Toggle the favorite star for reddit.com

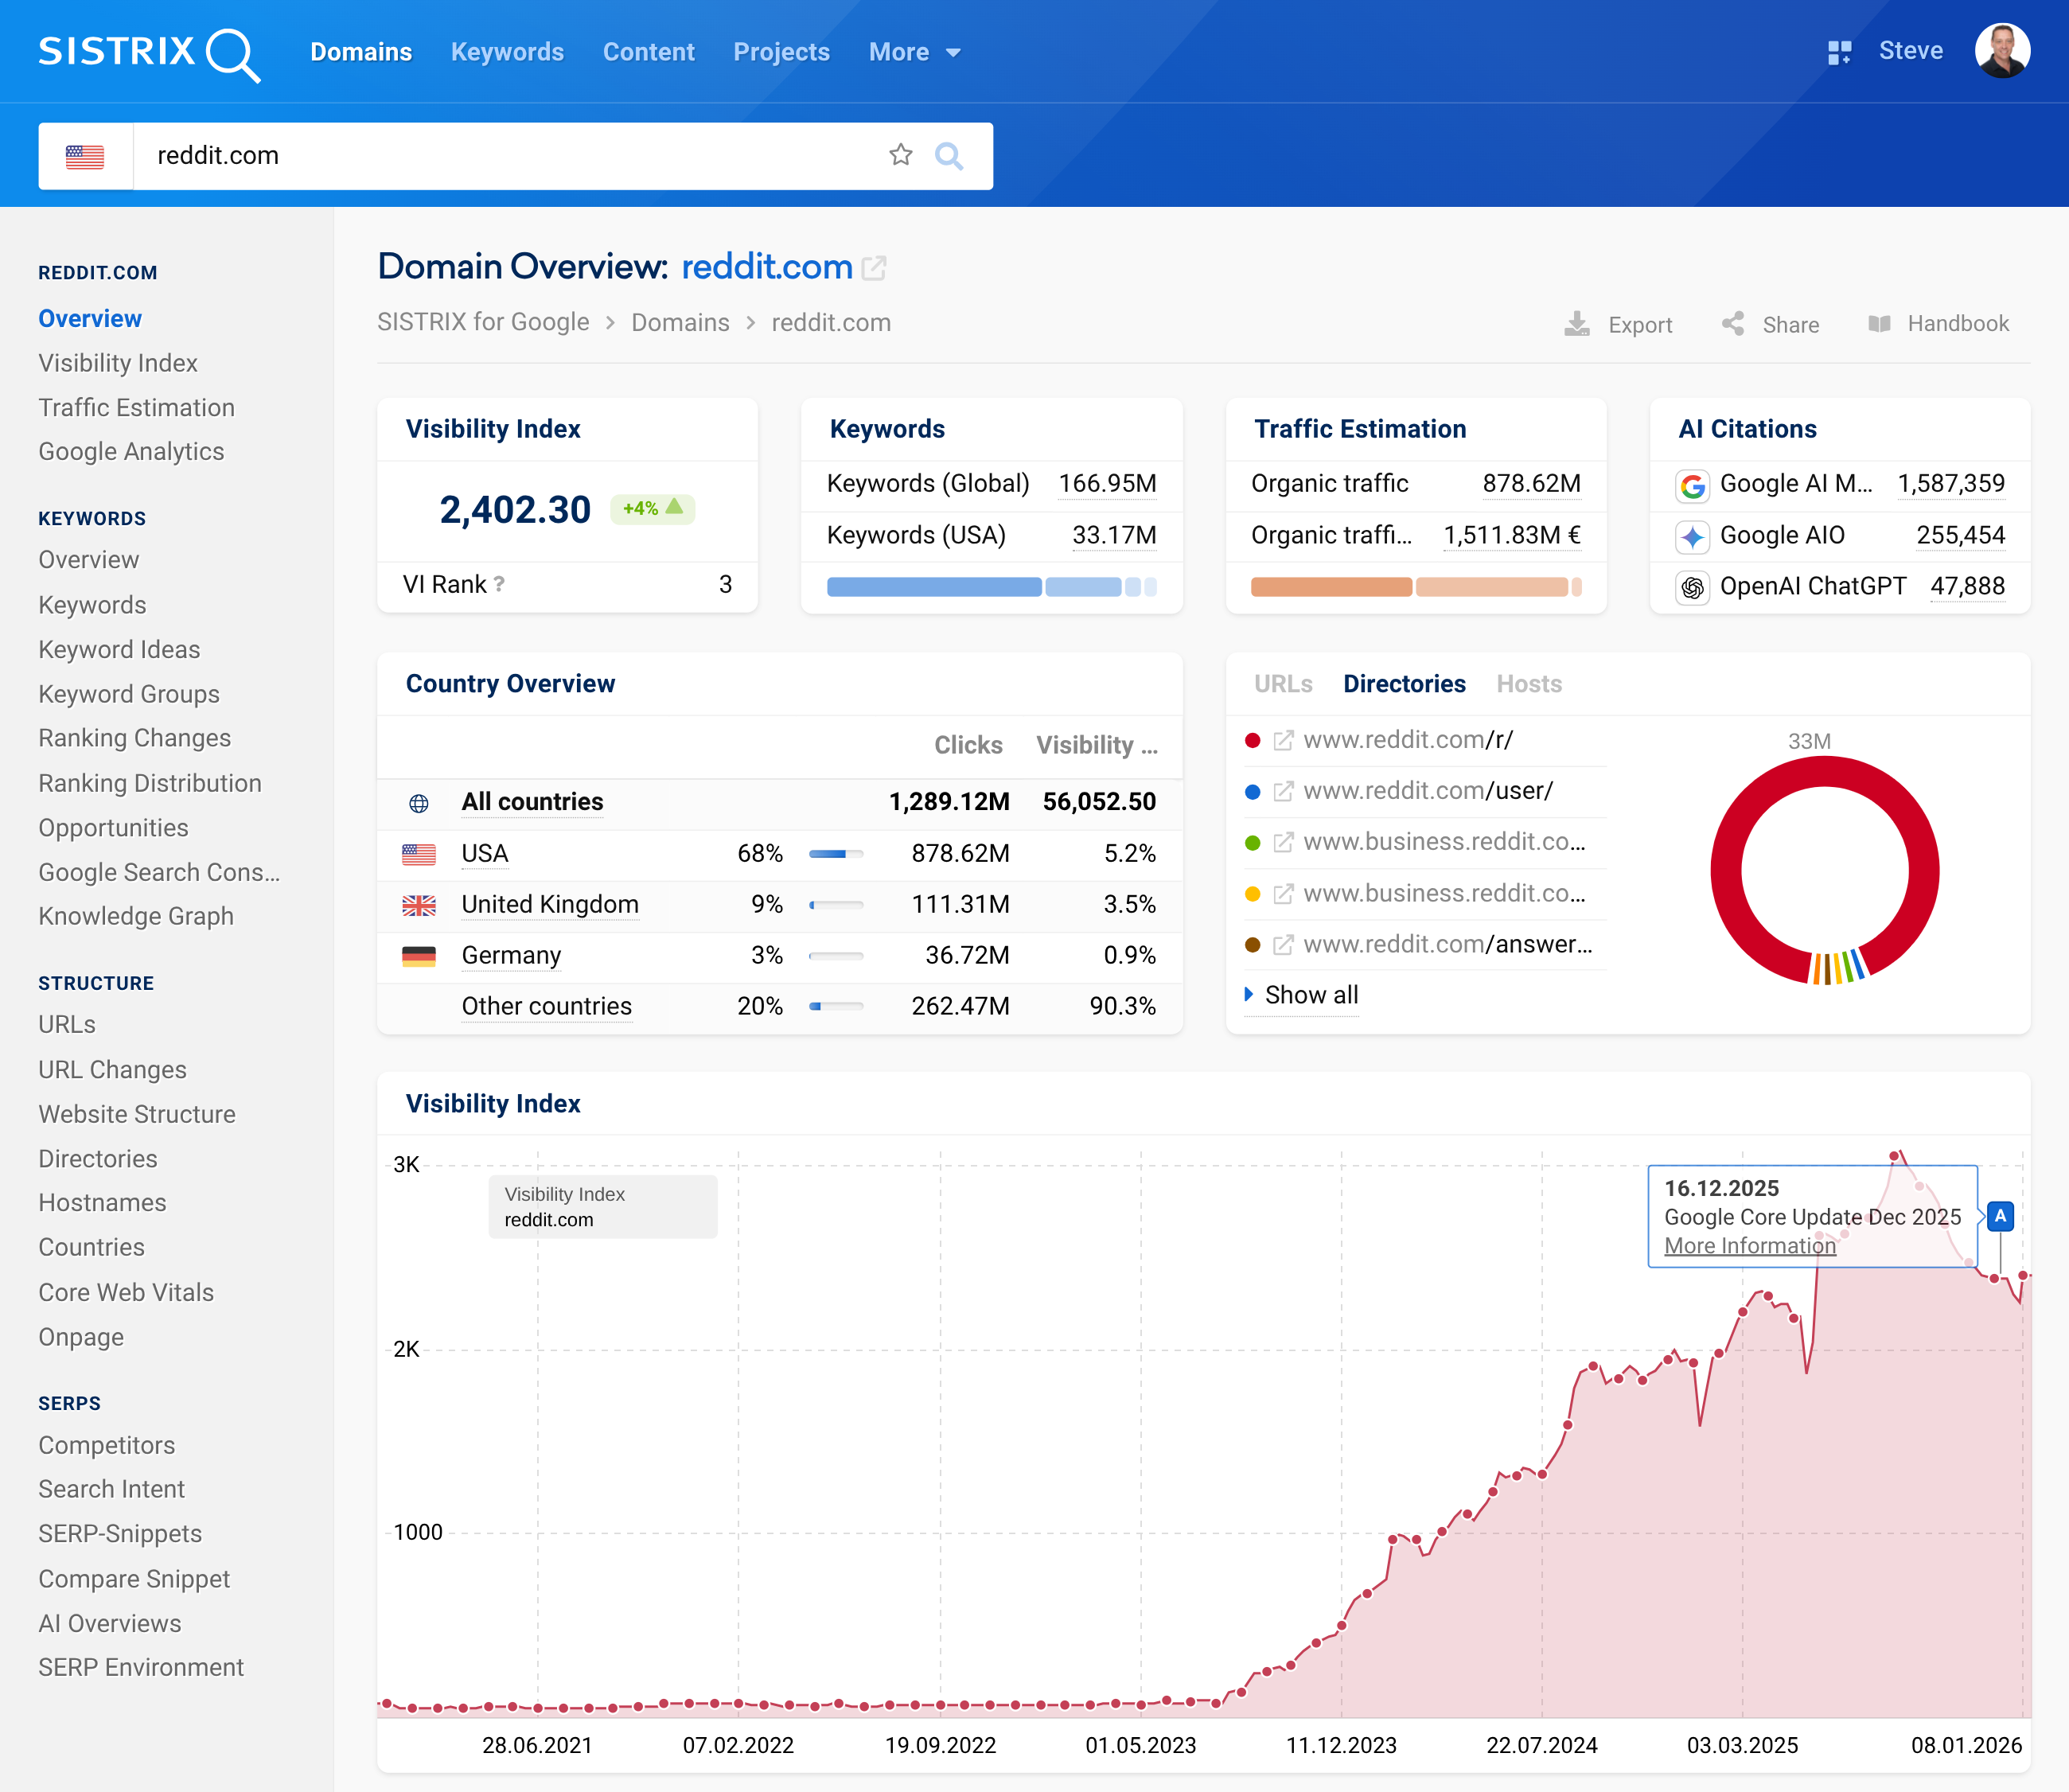coord(901,155)
